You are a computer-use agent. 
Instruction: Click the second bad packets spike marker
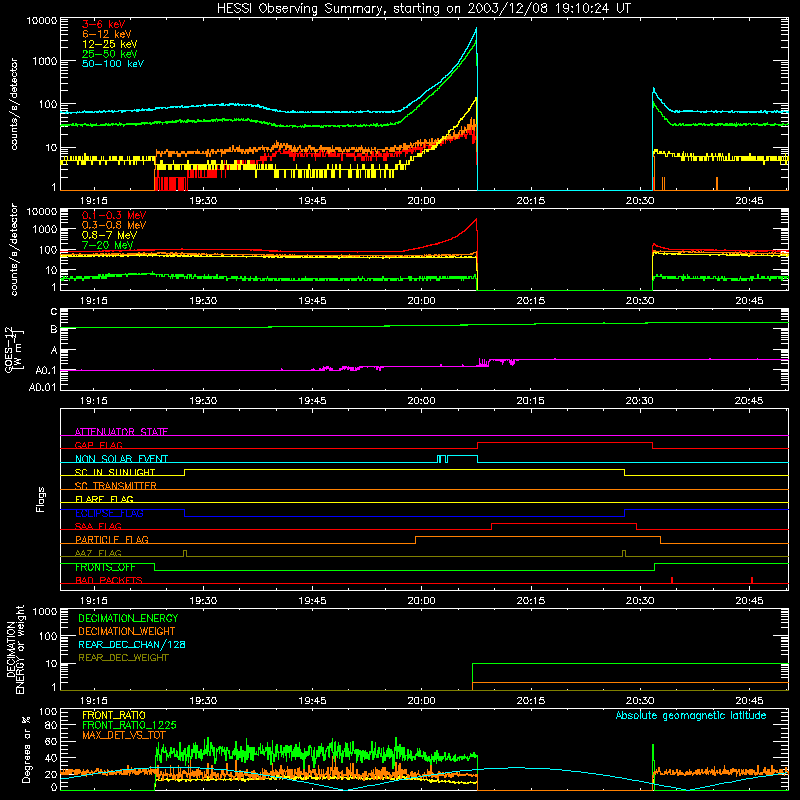(752, 580)
